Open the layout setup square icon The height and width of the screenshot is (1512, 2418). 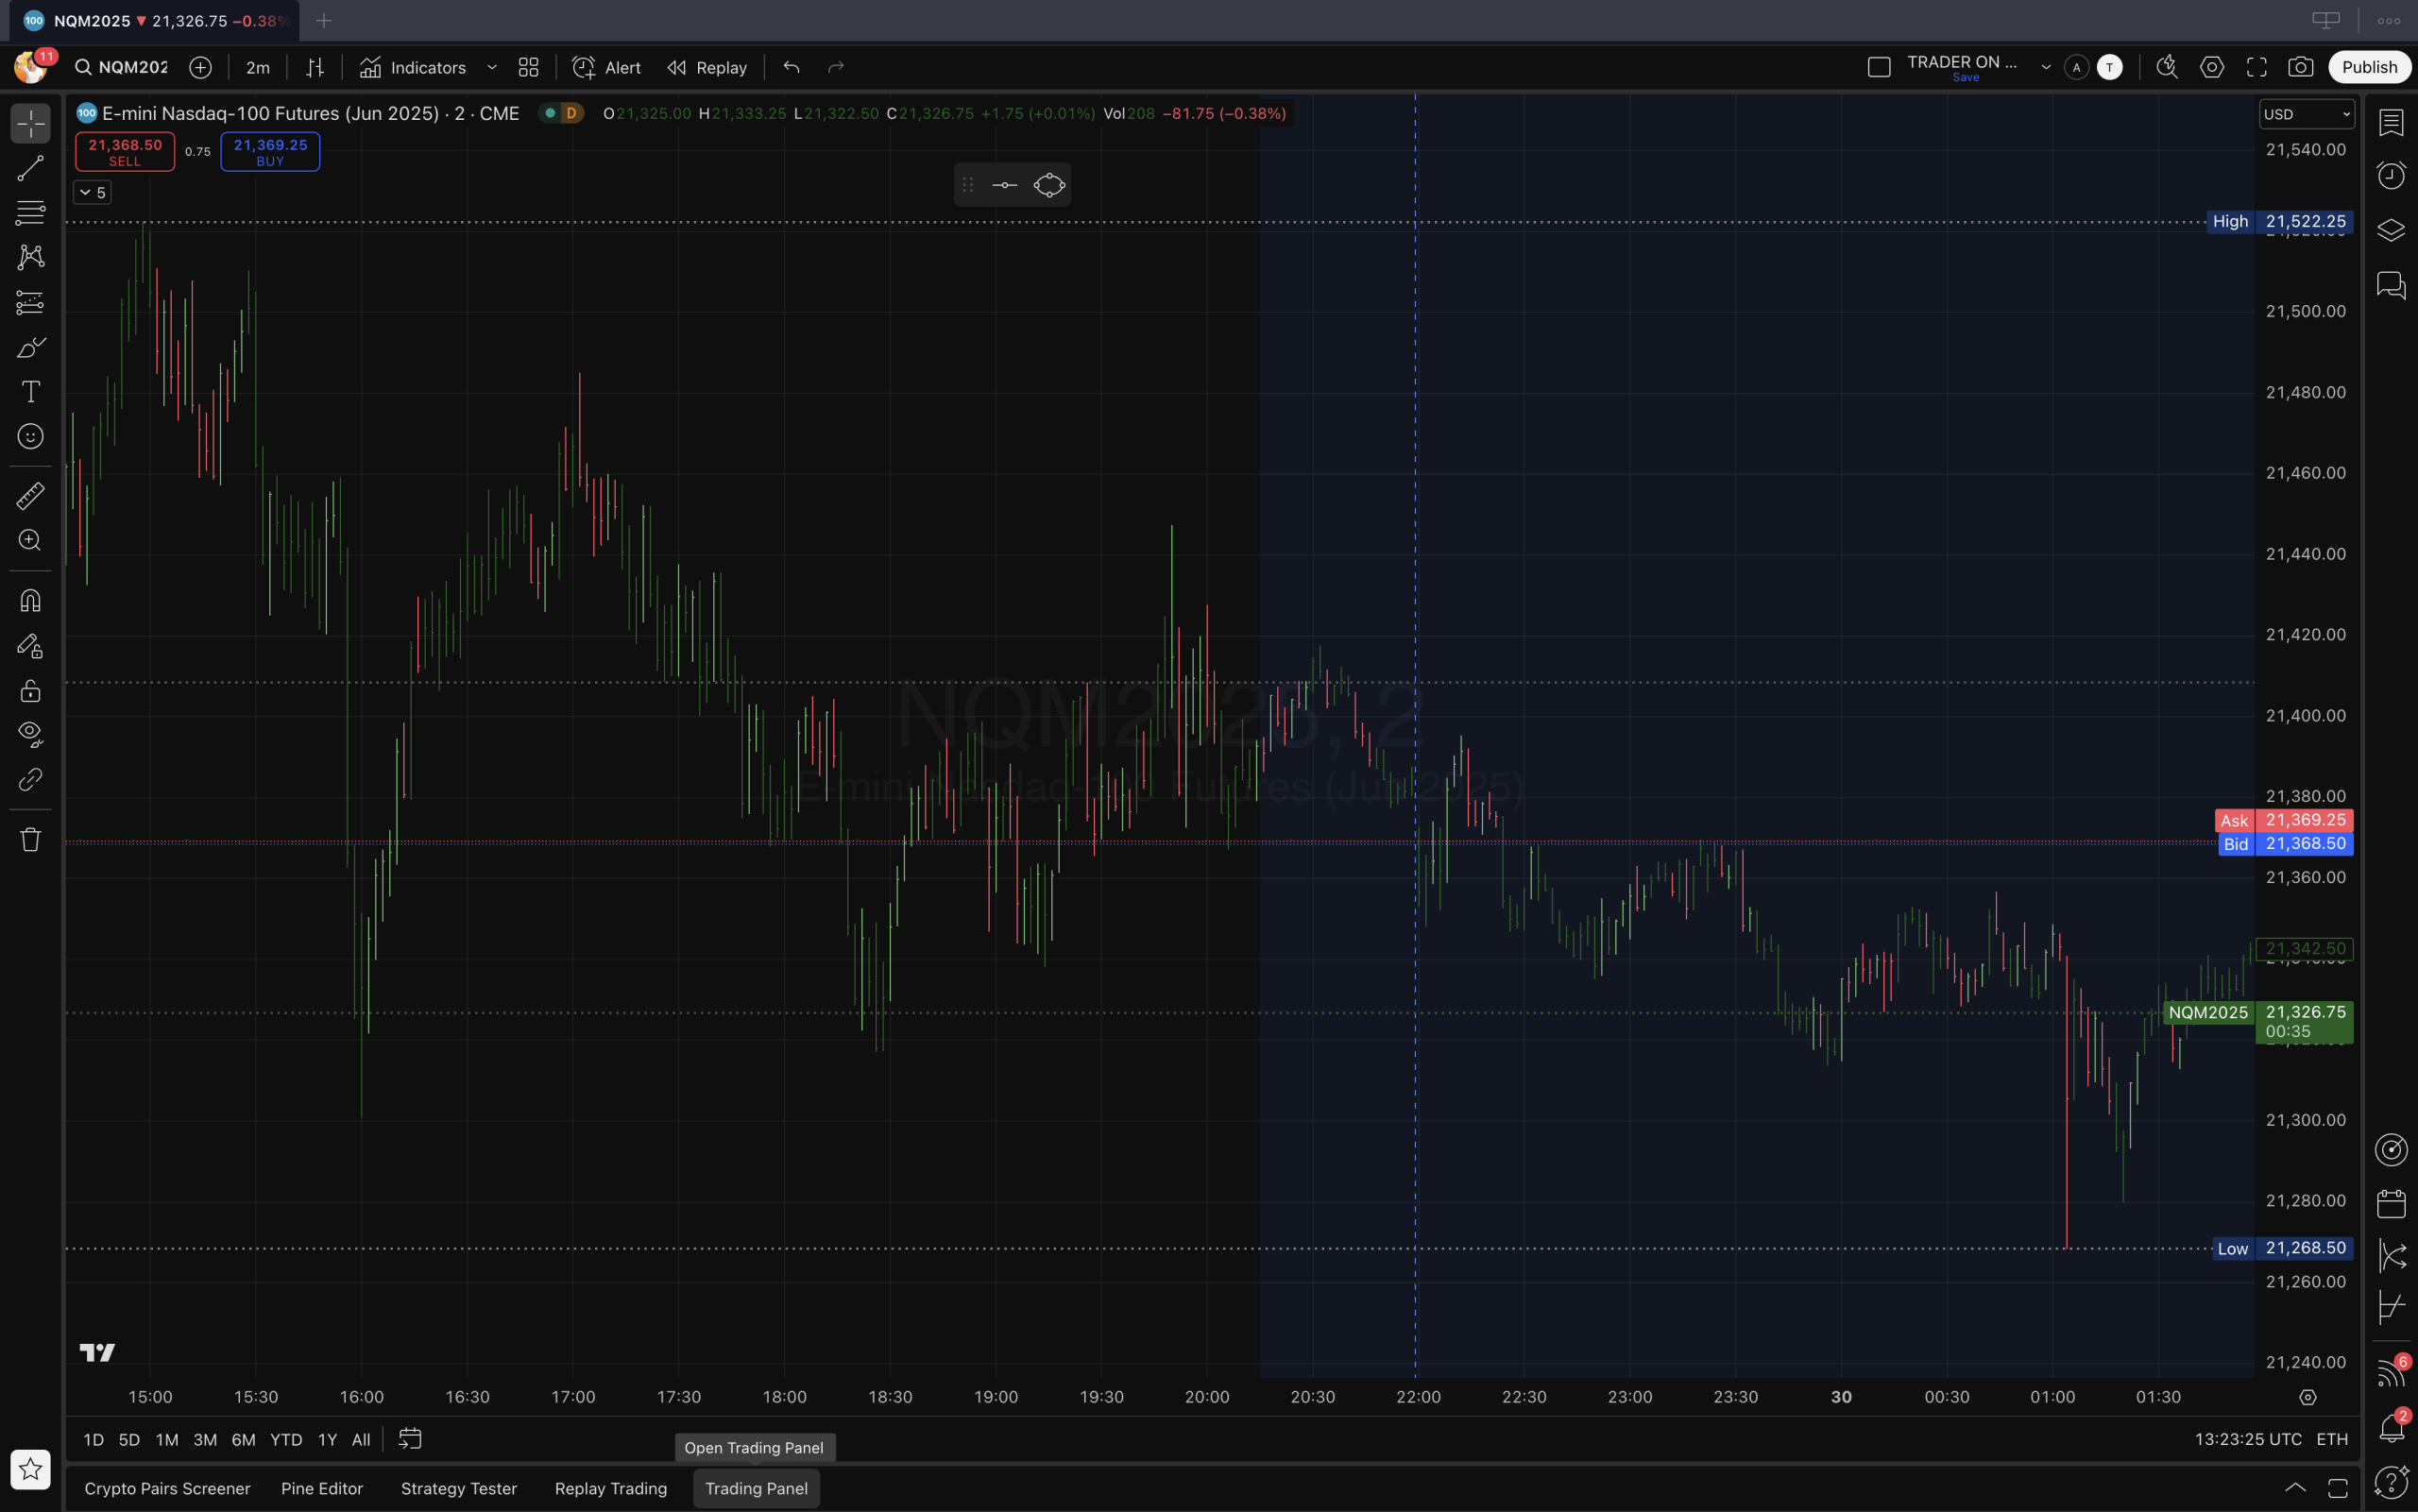[1879, 67]
